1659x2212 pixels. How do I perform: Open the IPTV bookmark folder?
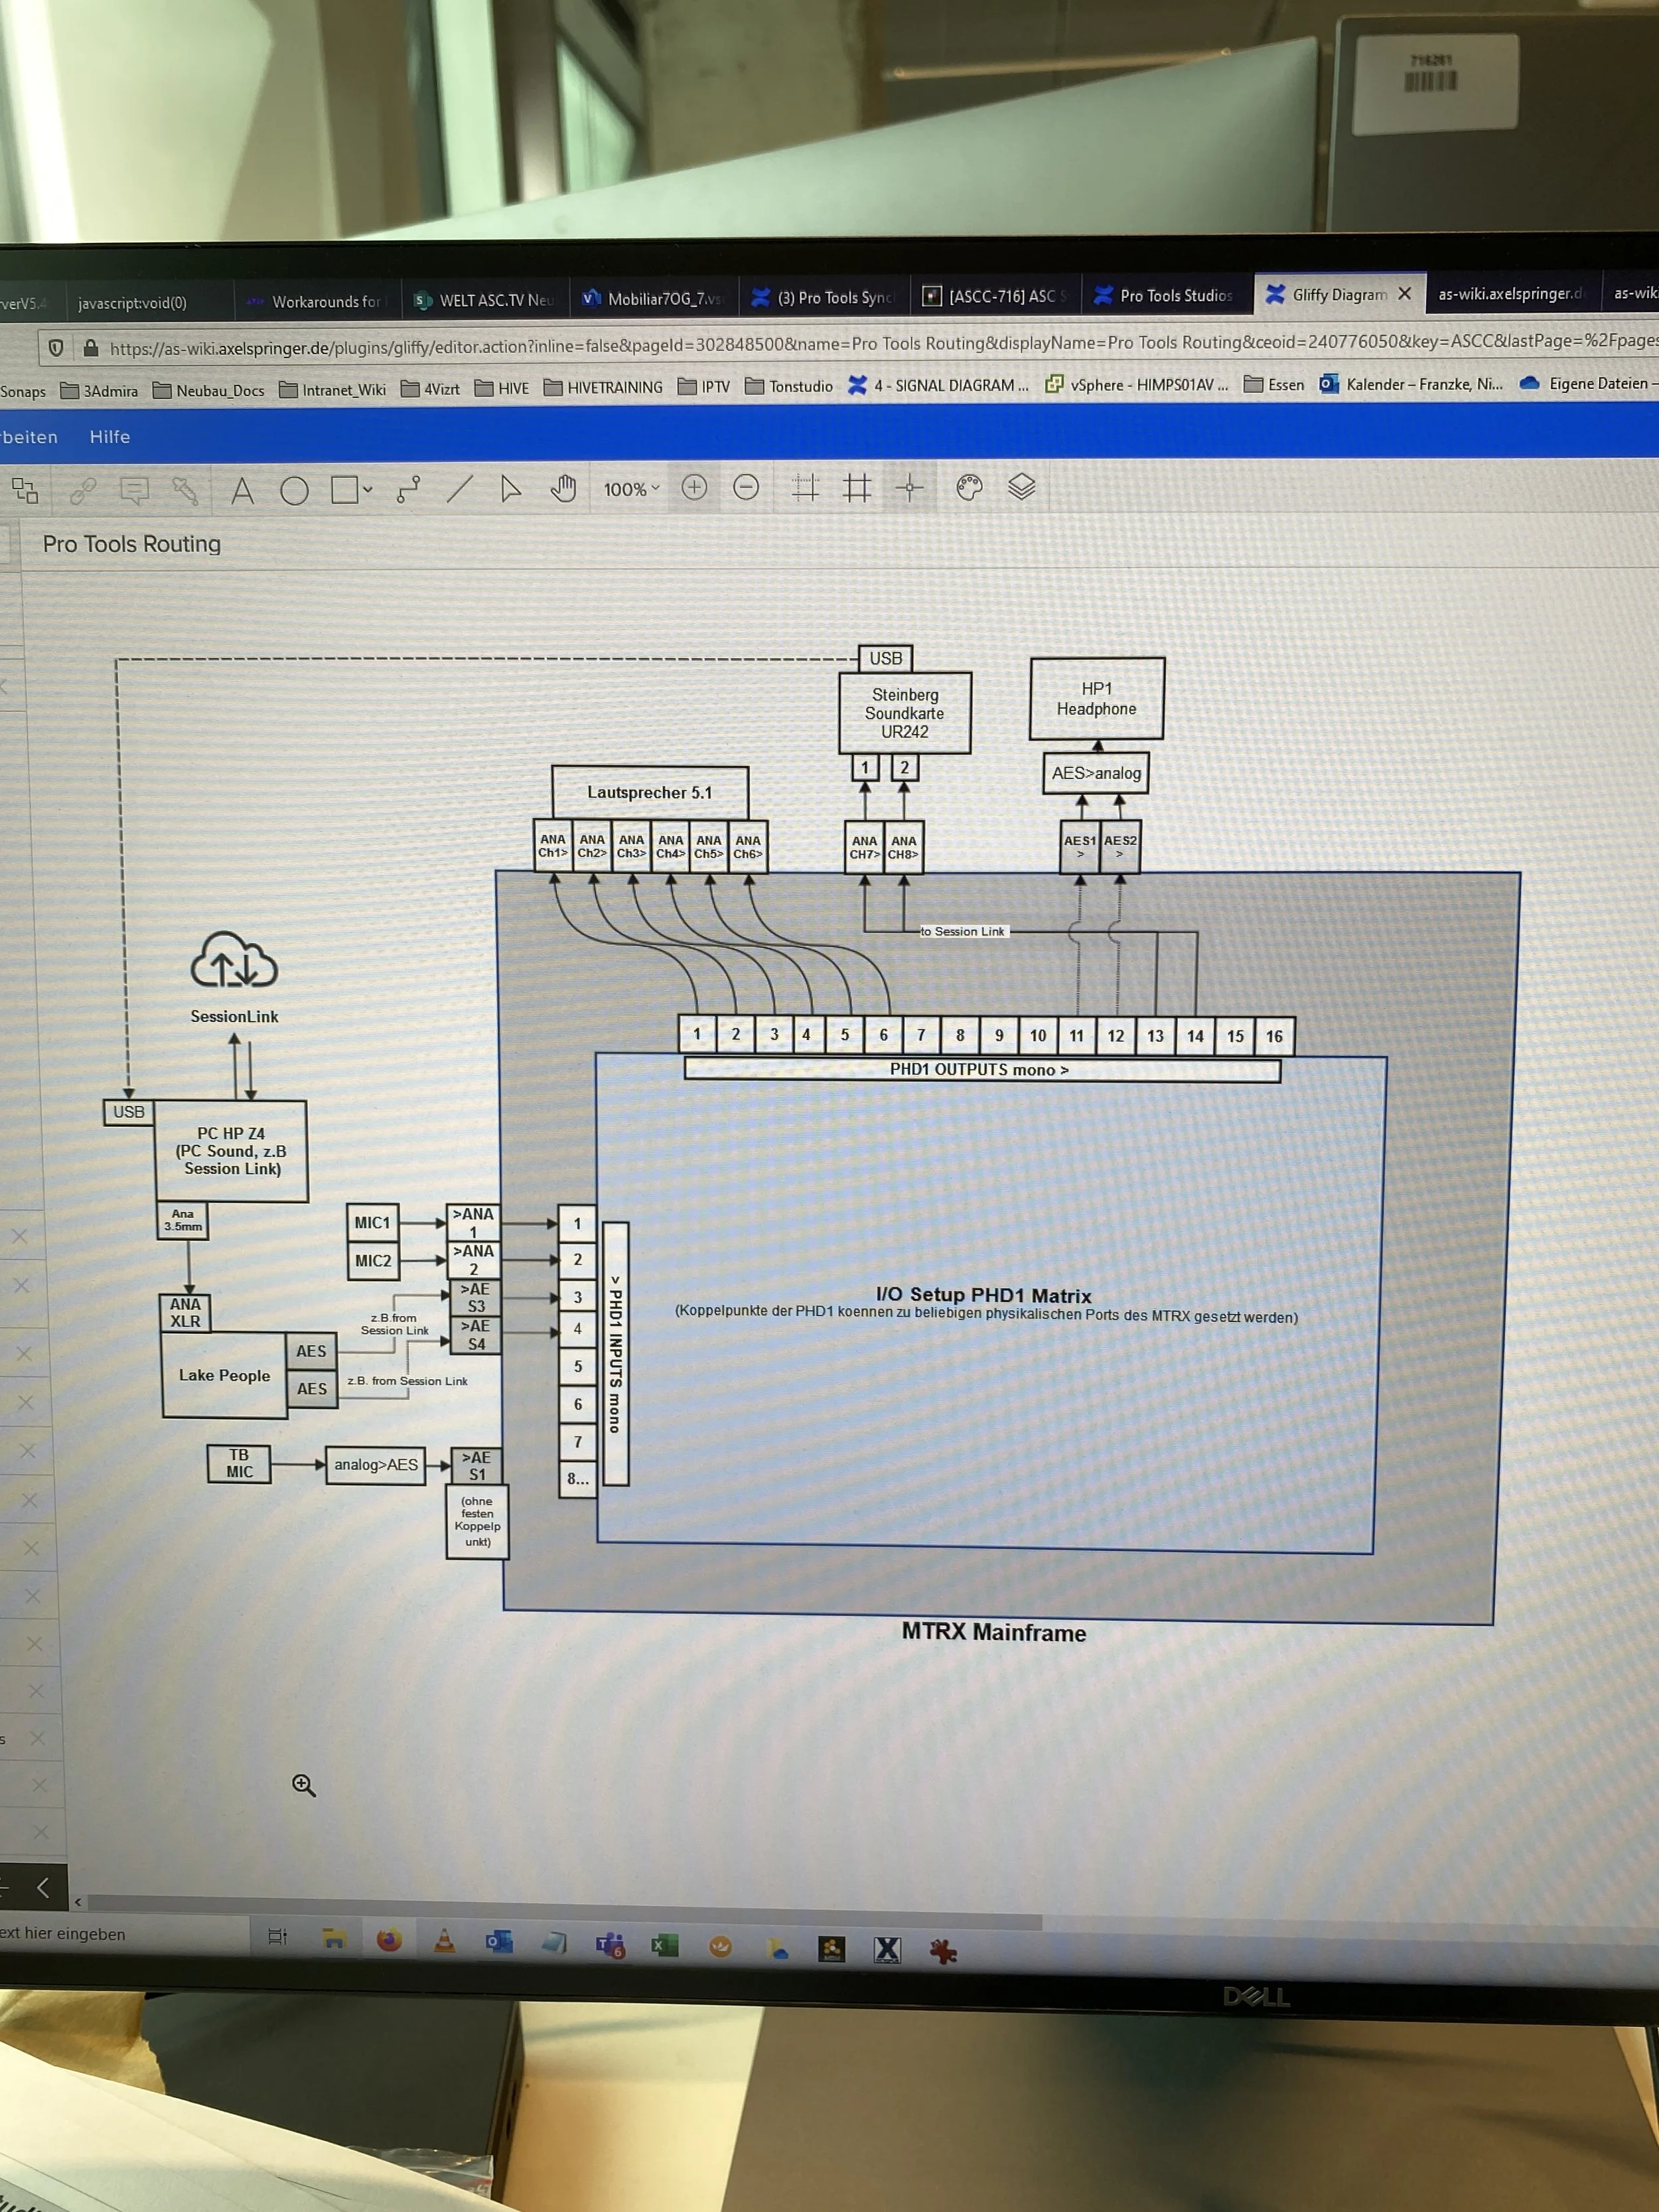[x=703, y=386]
